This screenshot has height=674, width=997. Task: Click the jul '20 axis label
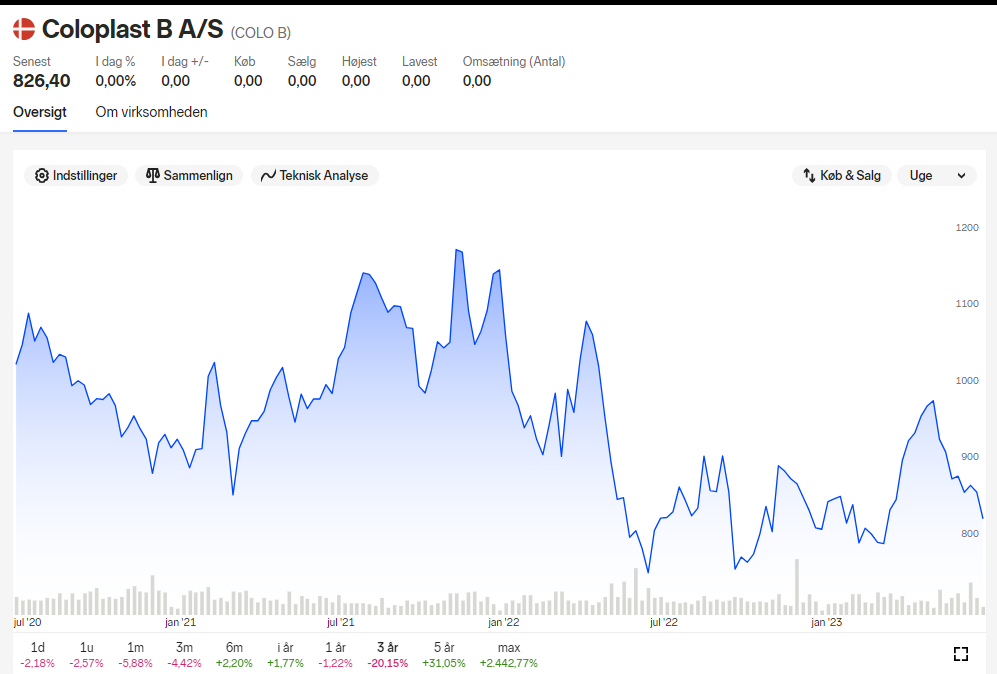(x=27, y=622)
